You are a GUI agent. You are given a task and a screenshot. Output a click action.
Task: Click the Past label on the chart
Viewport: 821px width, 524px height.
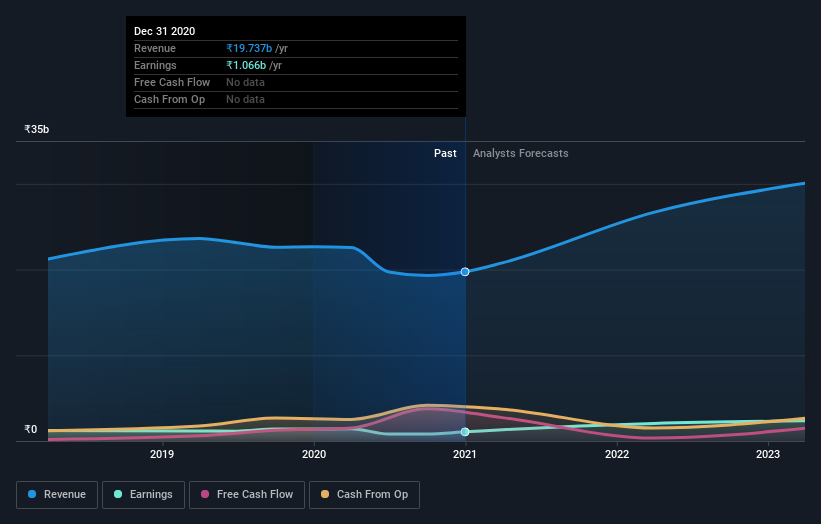pyautogui.click(x=445, y=153)
